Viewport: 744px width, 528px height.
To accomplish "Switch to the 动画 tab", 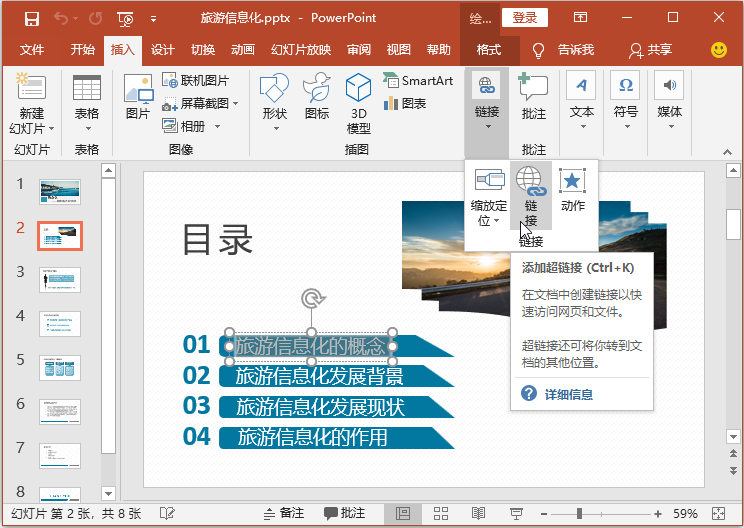I will click(x=243, y=50).
